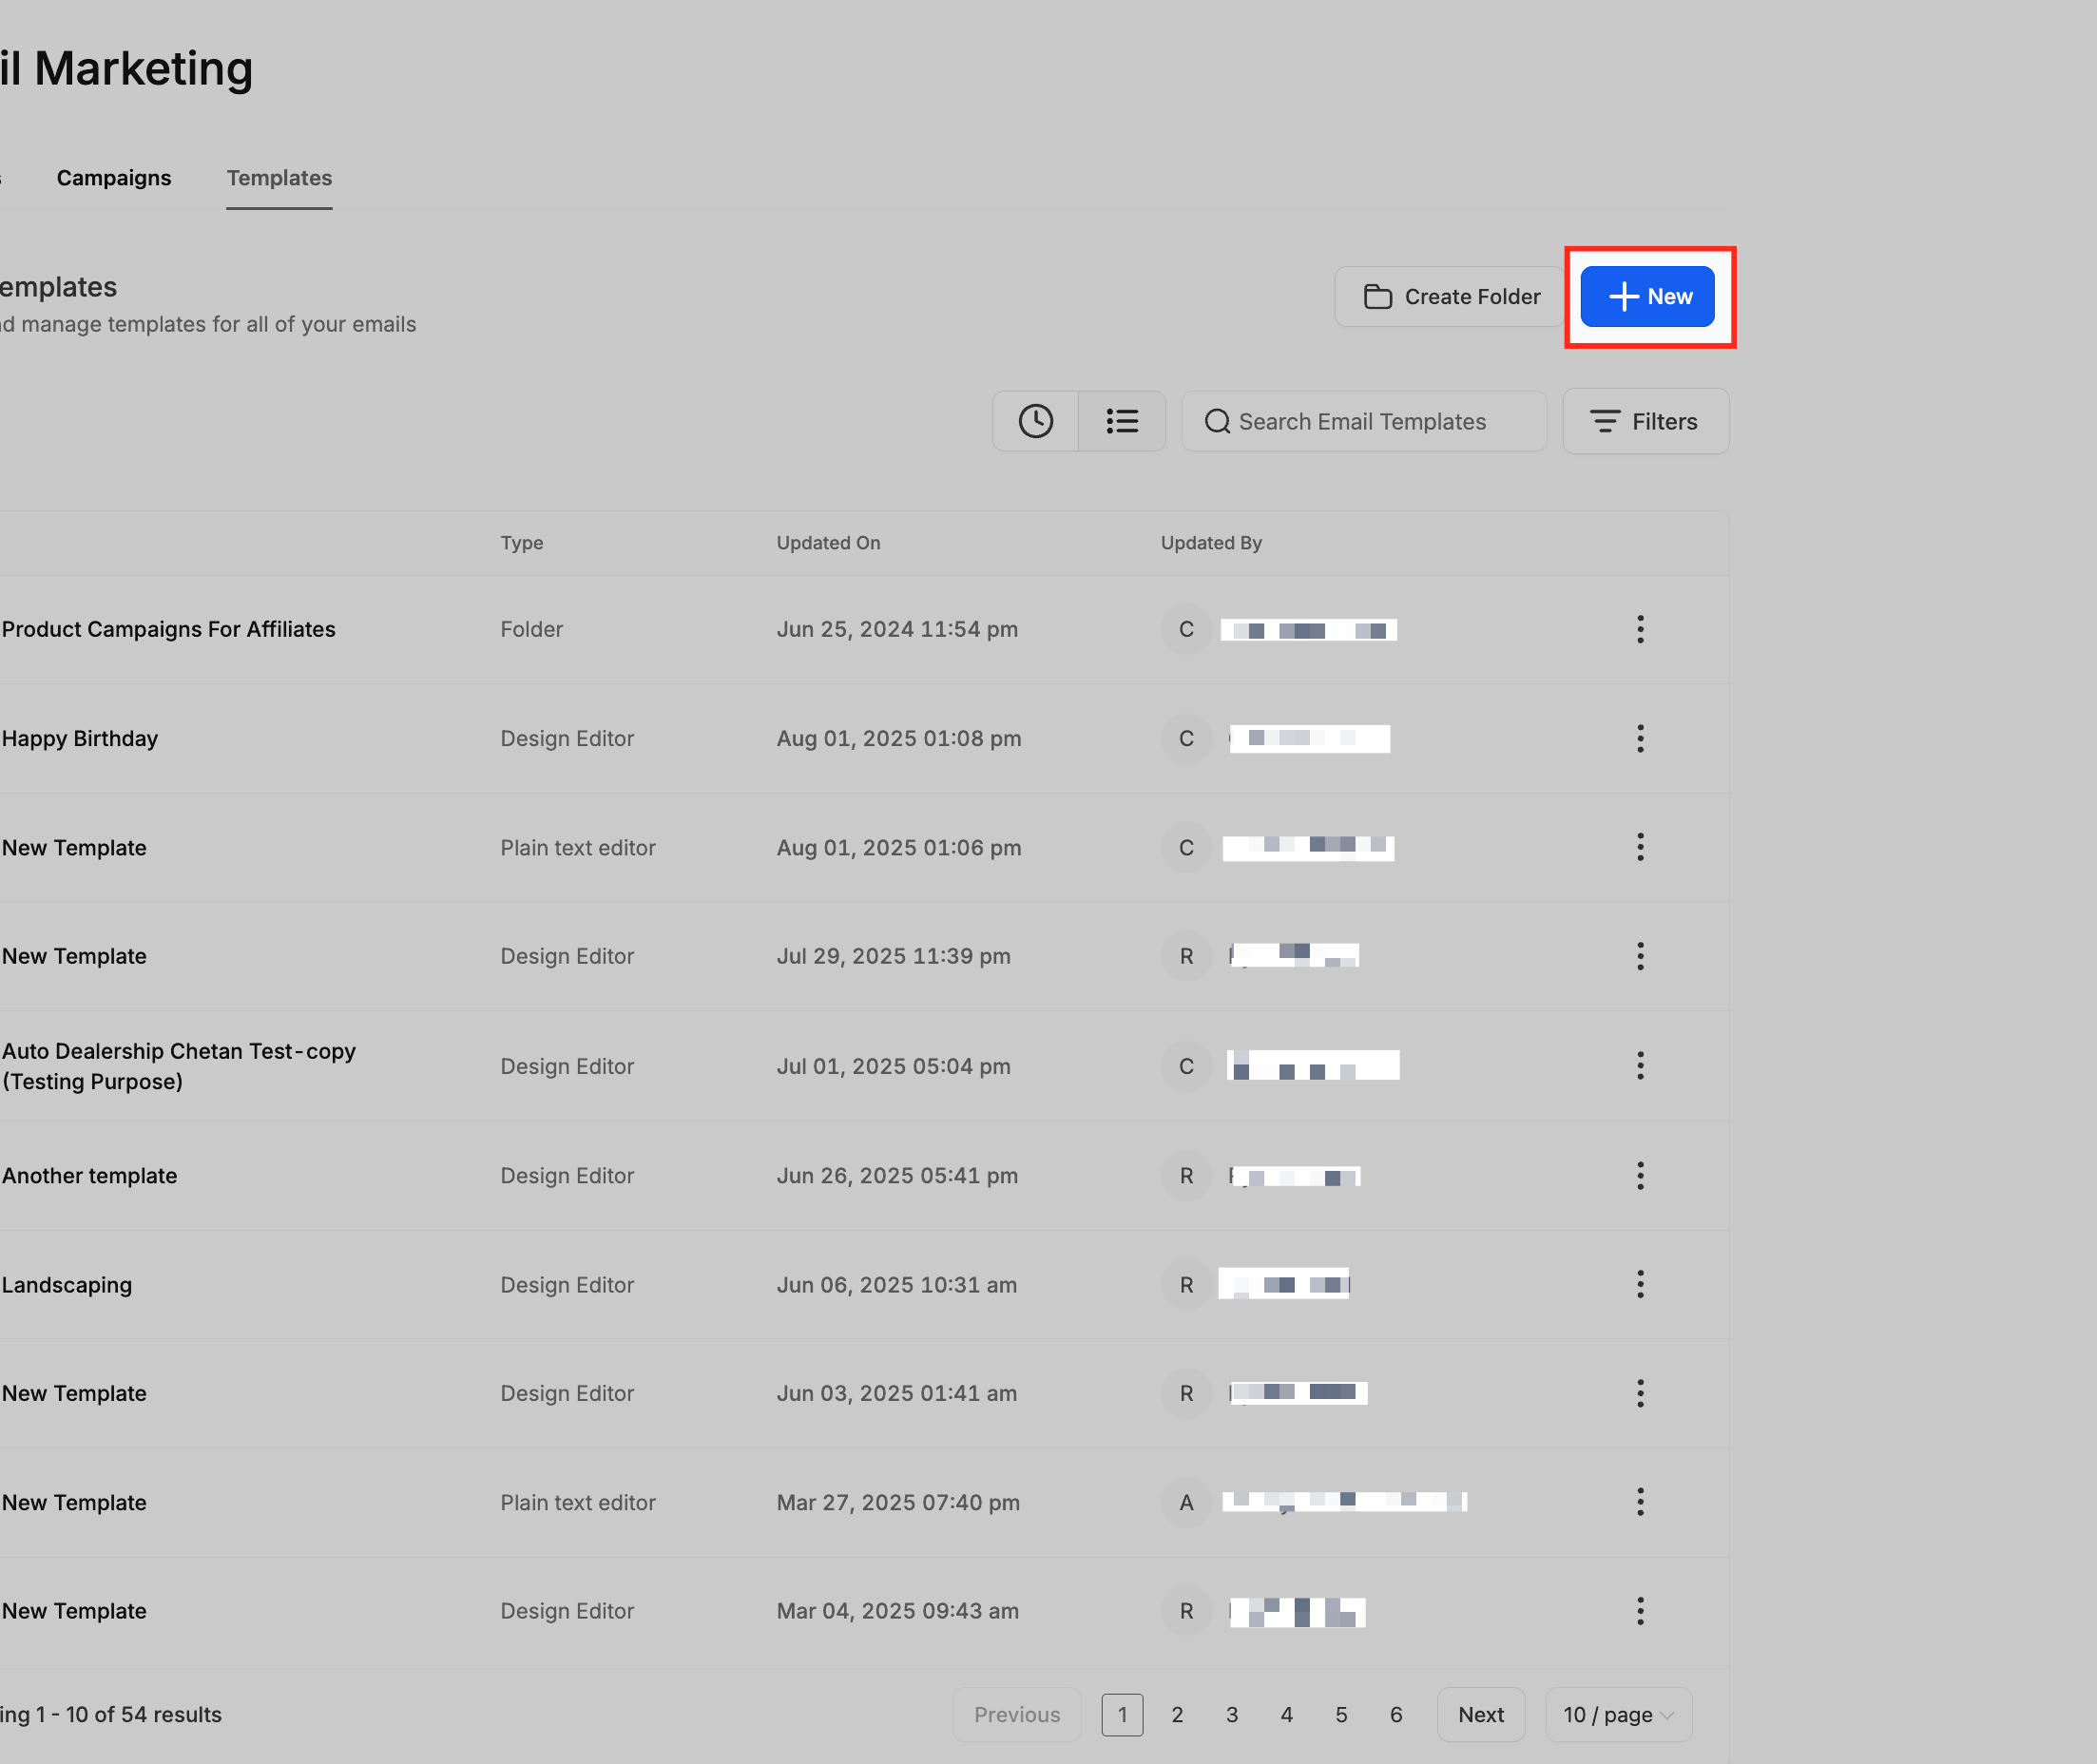This screenshot has width=2097, height=1764.
Task: Open options for Product Campaigns For Affiliates
Action: [x=1640, y=629]
